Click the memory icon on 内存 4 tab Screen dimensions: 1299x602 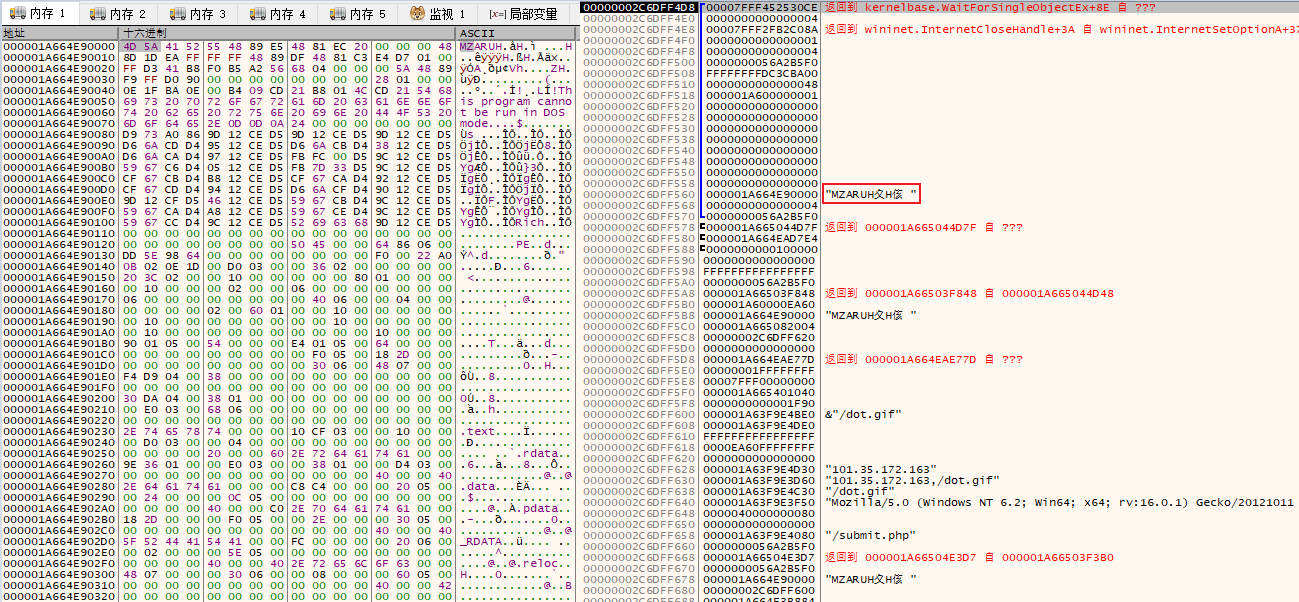point(258,14)
